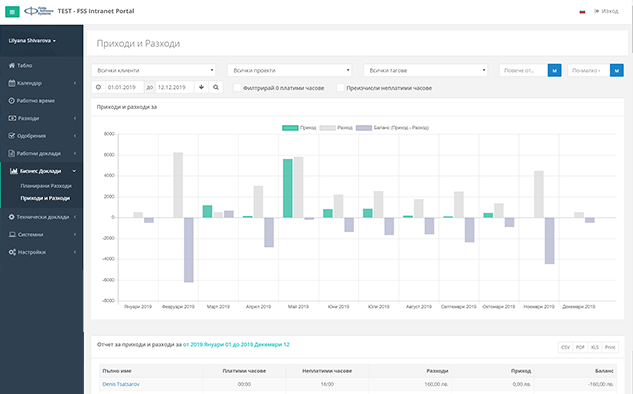Click the start date field showing 01.01.2019

pos(124,87)
